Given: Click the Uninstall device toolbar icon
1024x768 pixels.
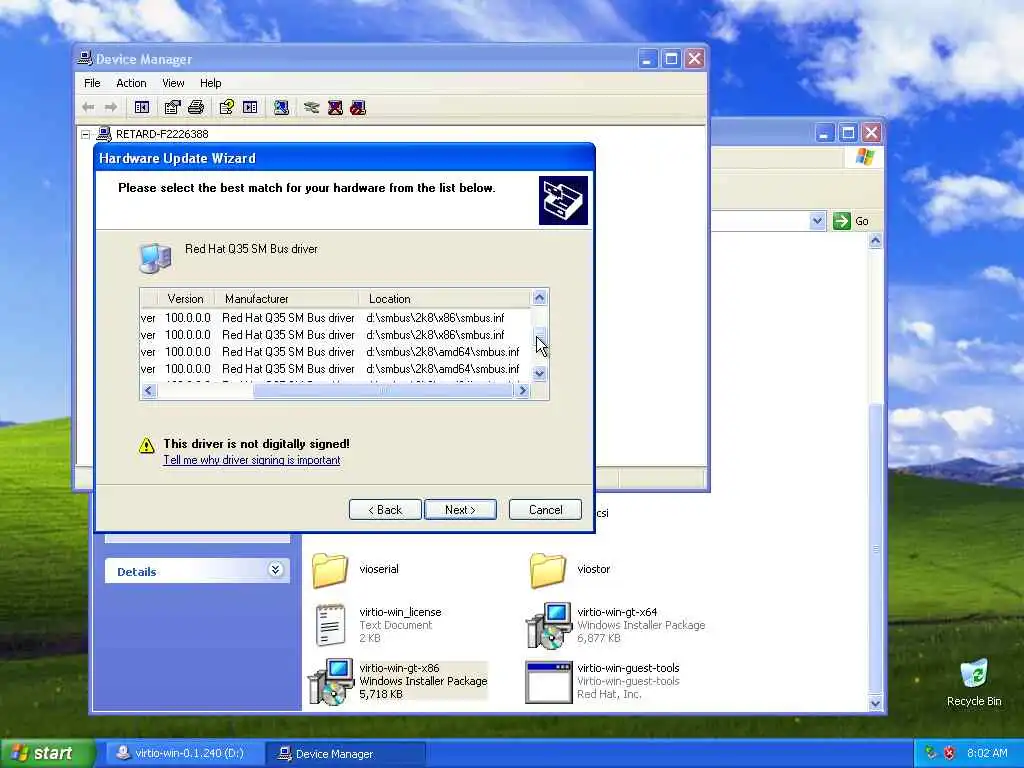Looking at the screenshot, I should (x=335, y=107).
